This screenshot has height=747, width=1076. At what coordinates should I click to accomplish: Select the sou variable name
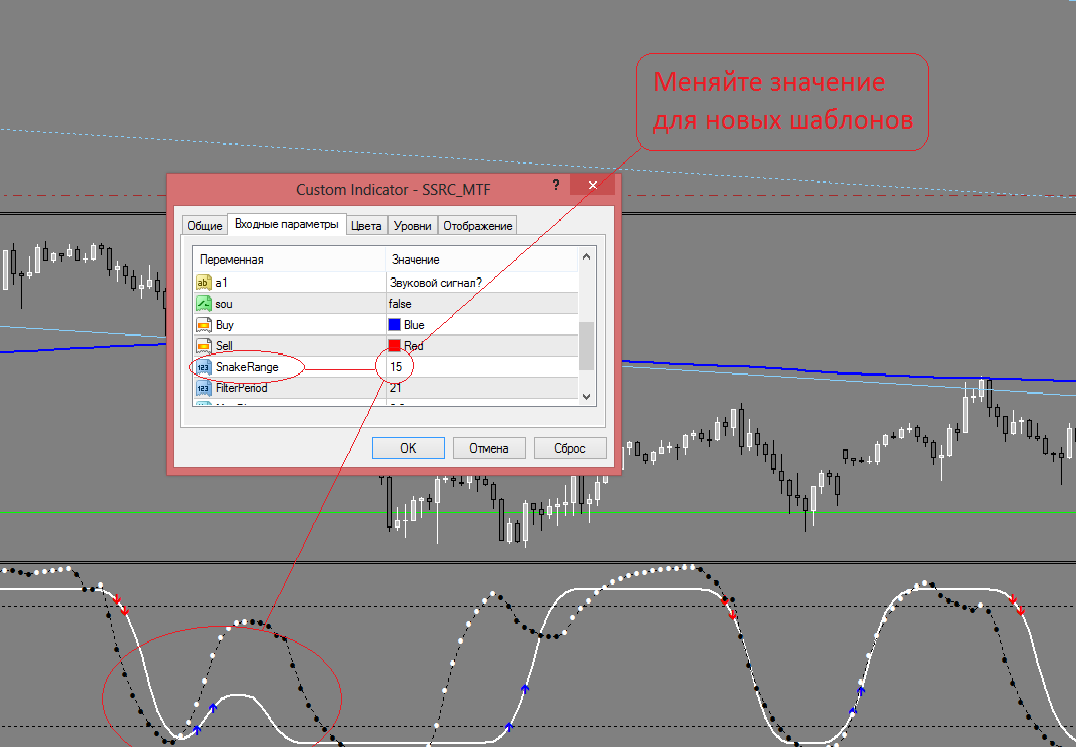click(224, 304)
